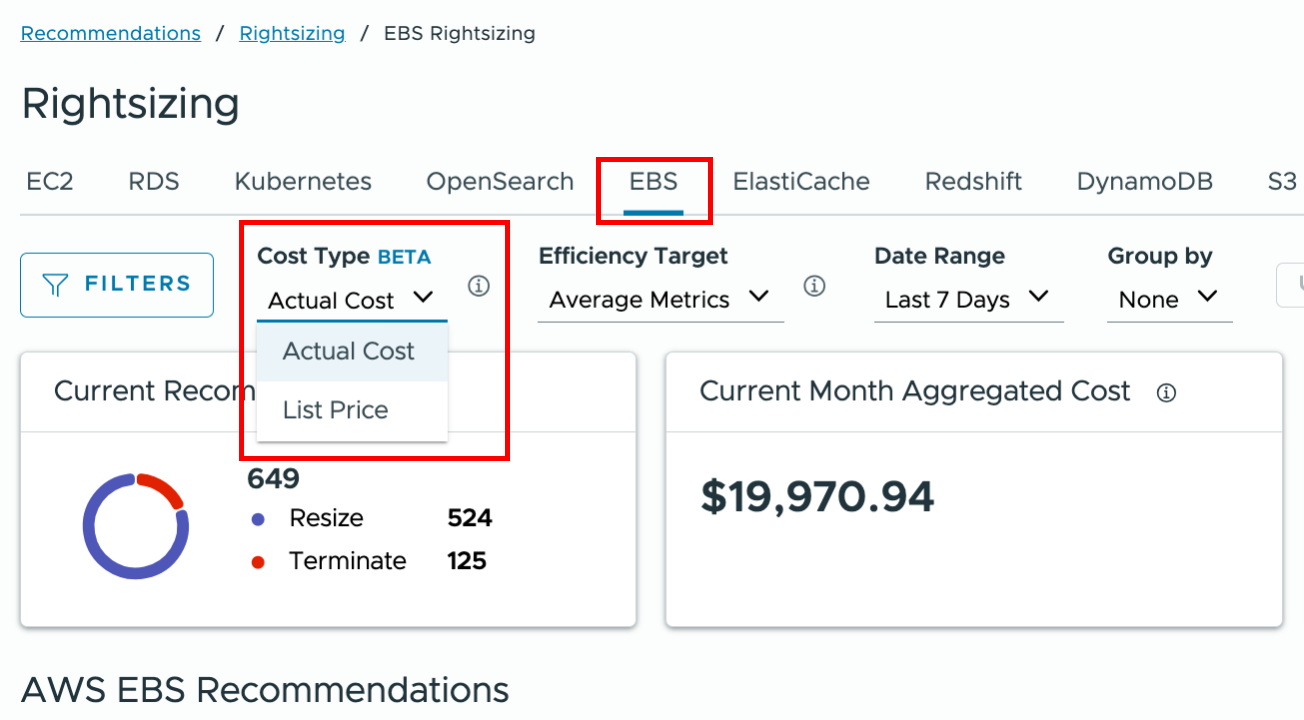Open the Group by dropdown set to None
1304x720 pixels.
pos(1168,299)
